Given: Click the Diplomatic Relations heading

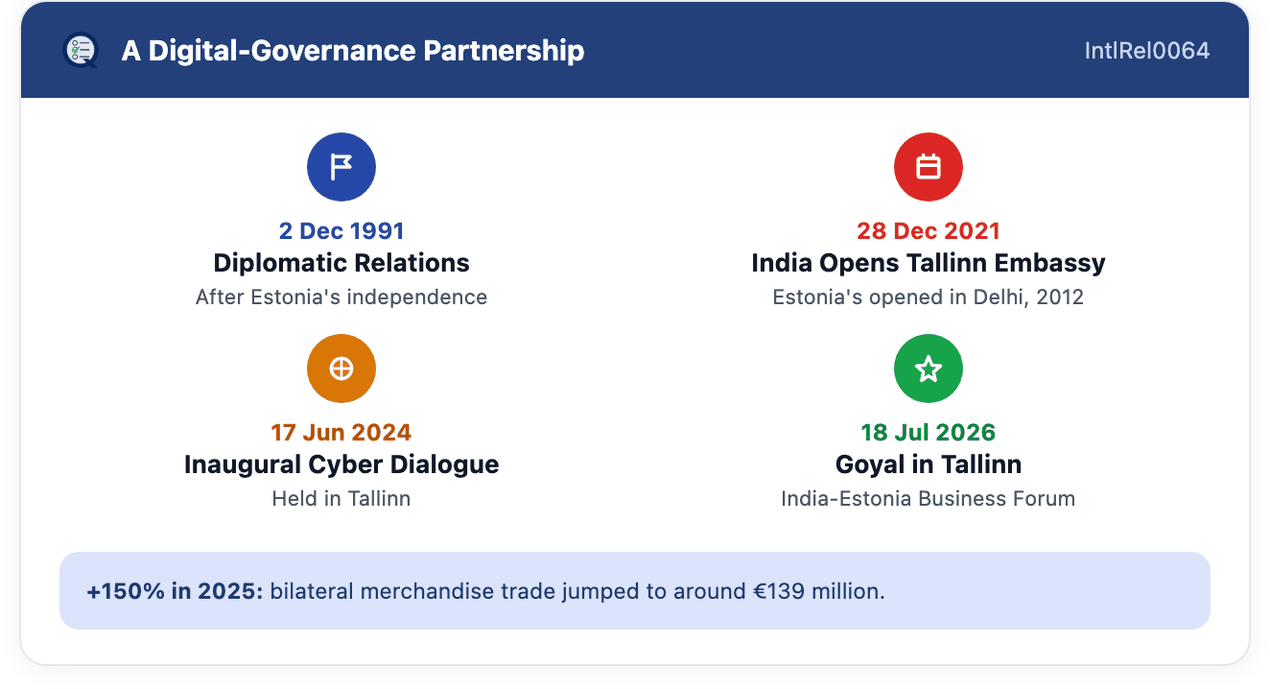Looking at the screenshot, I should [341, 263].
